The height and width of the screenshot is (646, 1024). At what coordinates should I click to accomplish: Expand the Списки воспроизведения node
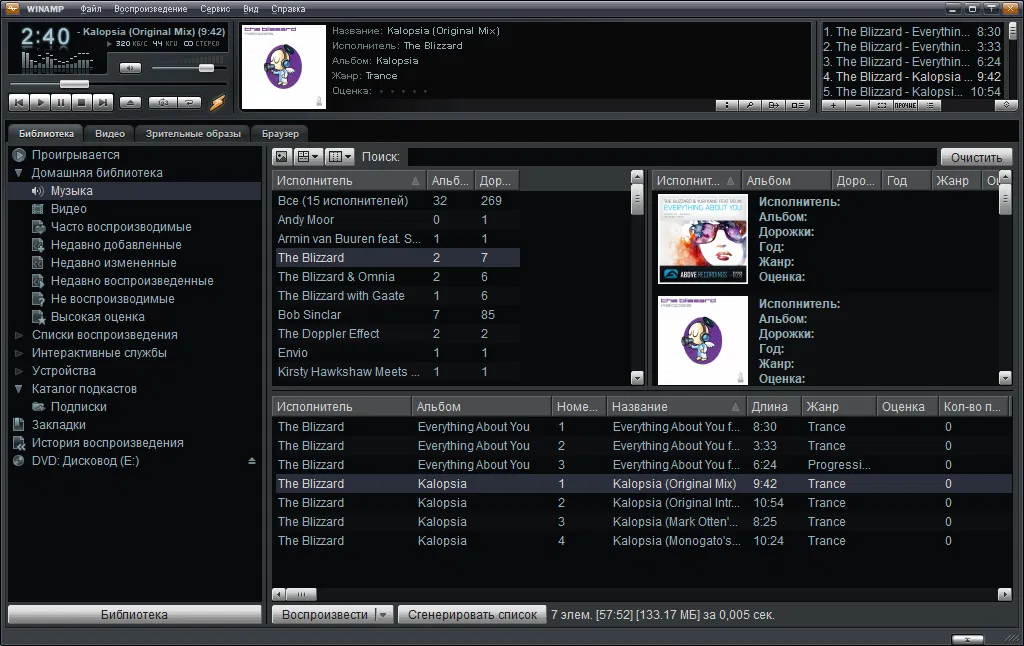tap(19, 335)
